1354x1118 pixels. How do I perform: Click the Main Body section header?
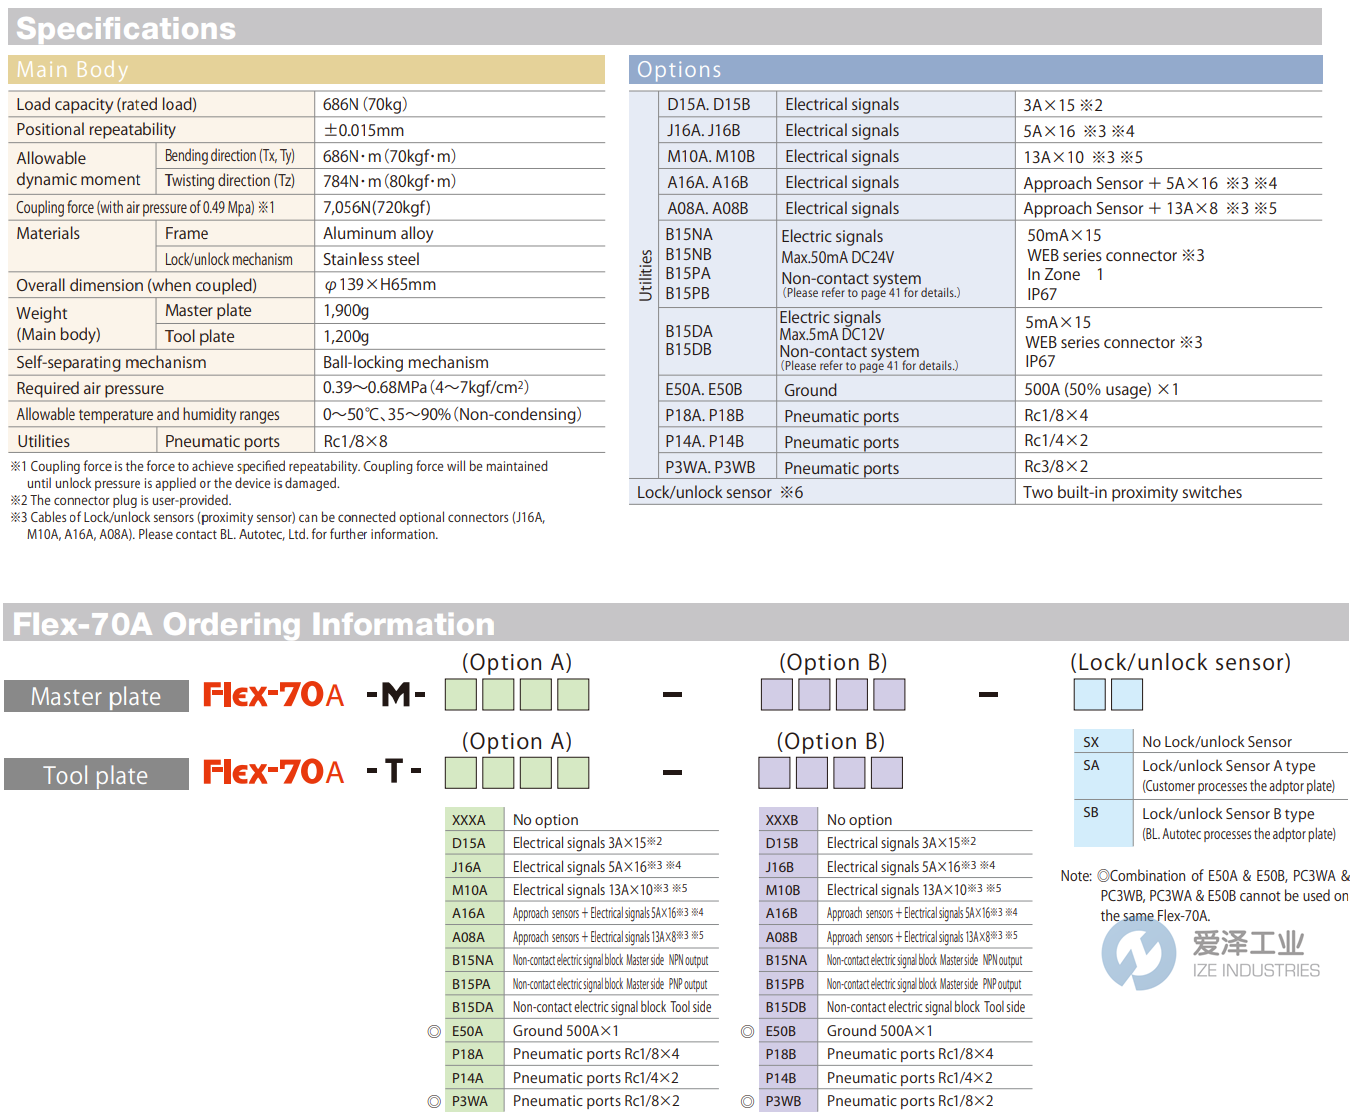tap(306, 70)
